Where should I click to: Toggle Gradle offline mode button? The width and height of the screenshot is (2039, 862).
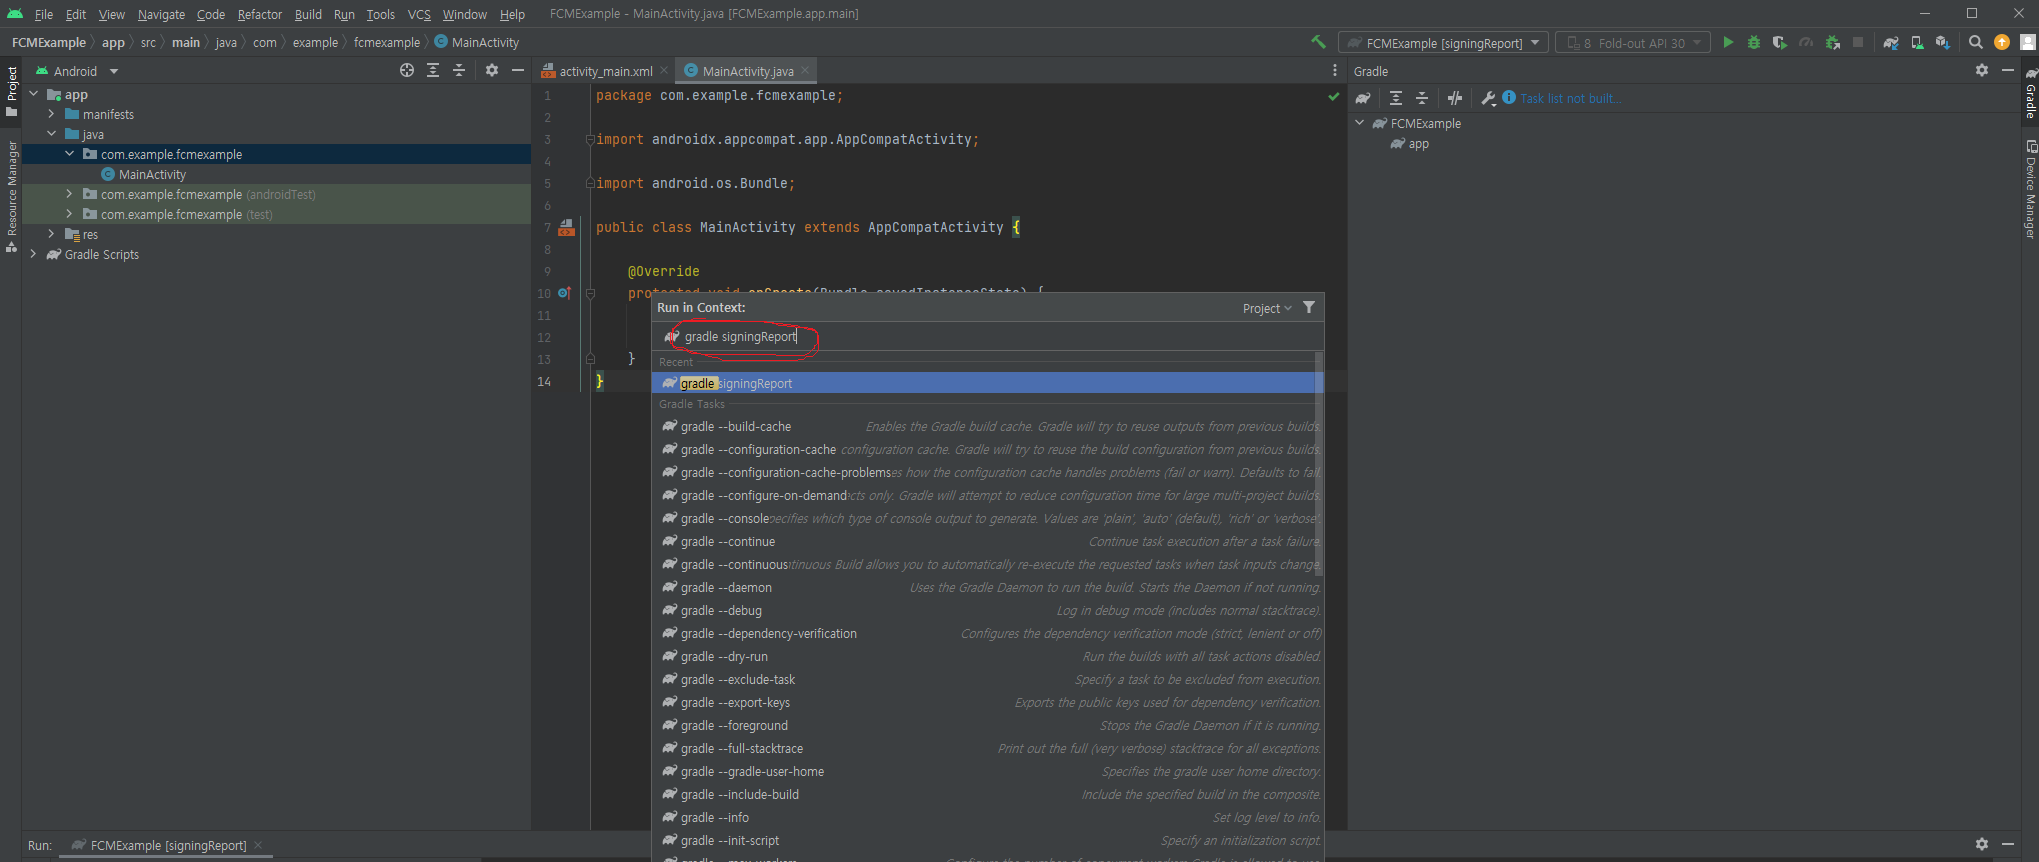click(x=1455, y=98)
